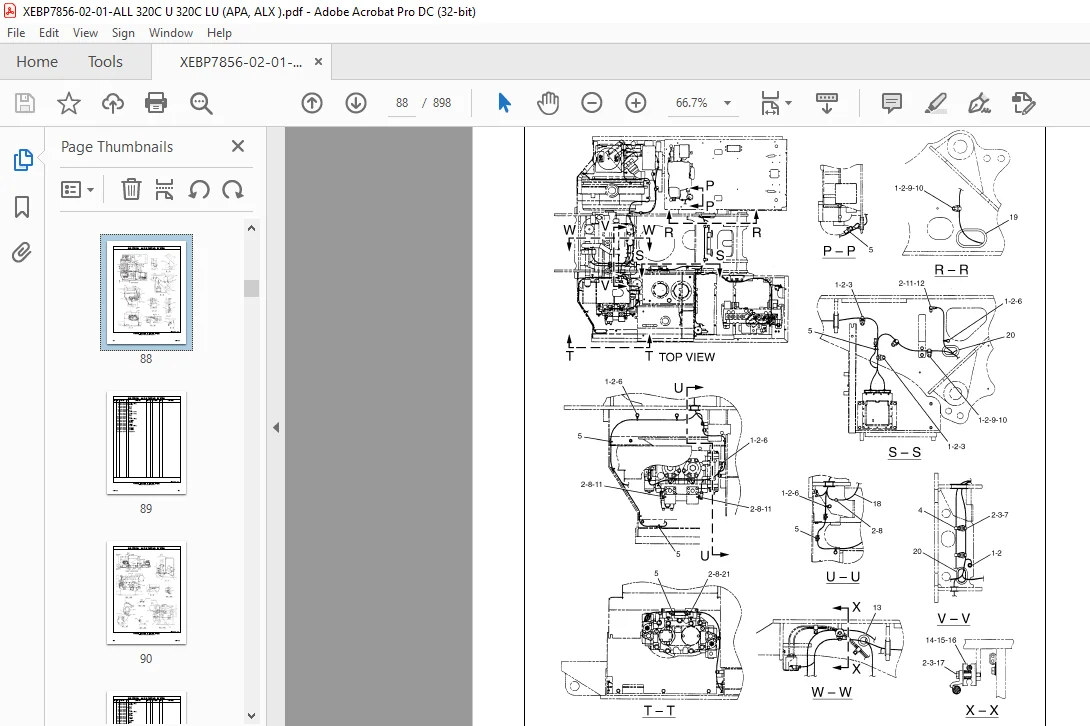Image resolution: width=1090 pixels, height=726 pixels.
Task: Select the arrow Selection tool
Action: point(505,103)
